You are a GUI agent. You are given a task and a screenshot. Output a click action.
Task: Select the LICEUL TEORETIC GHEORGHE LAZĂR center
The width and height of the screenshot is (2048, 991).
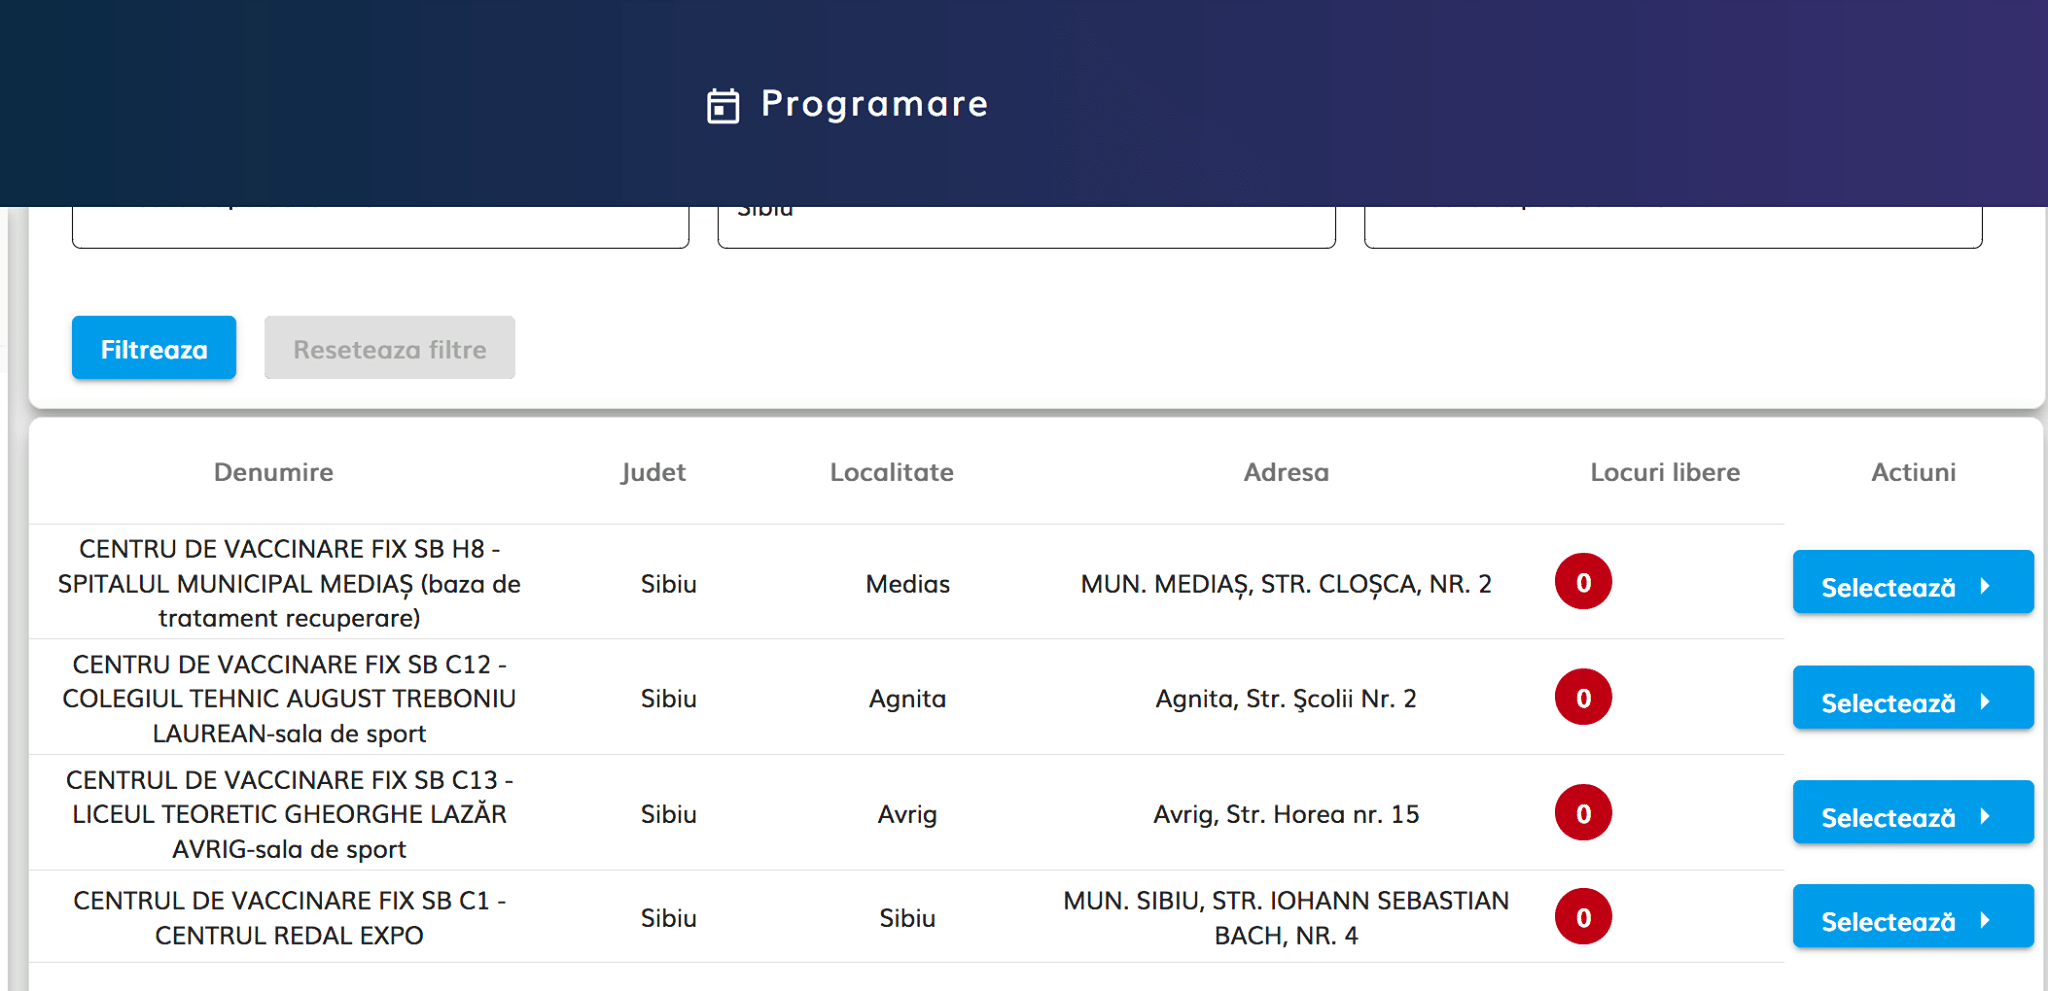1912,812
